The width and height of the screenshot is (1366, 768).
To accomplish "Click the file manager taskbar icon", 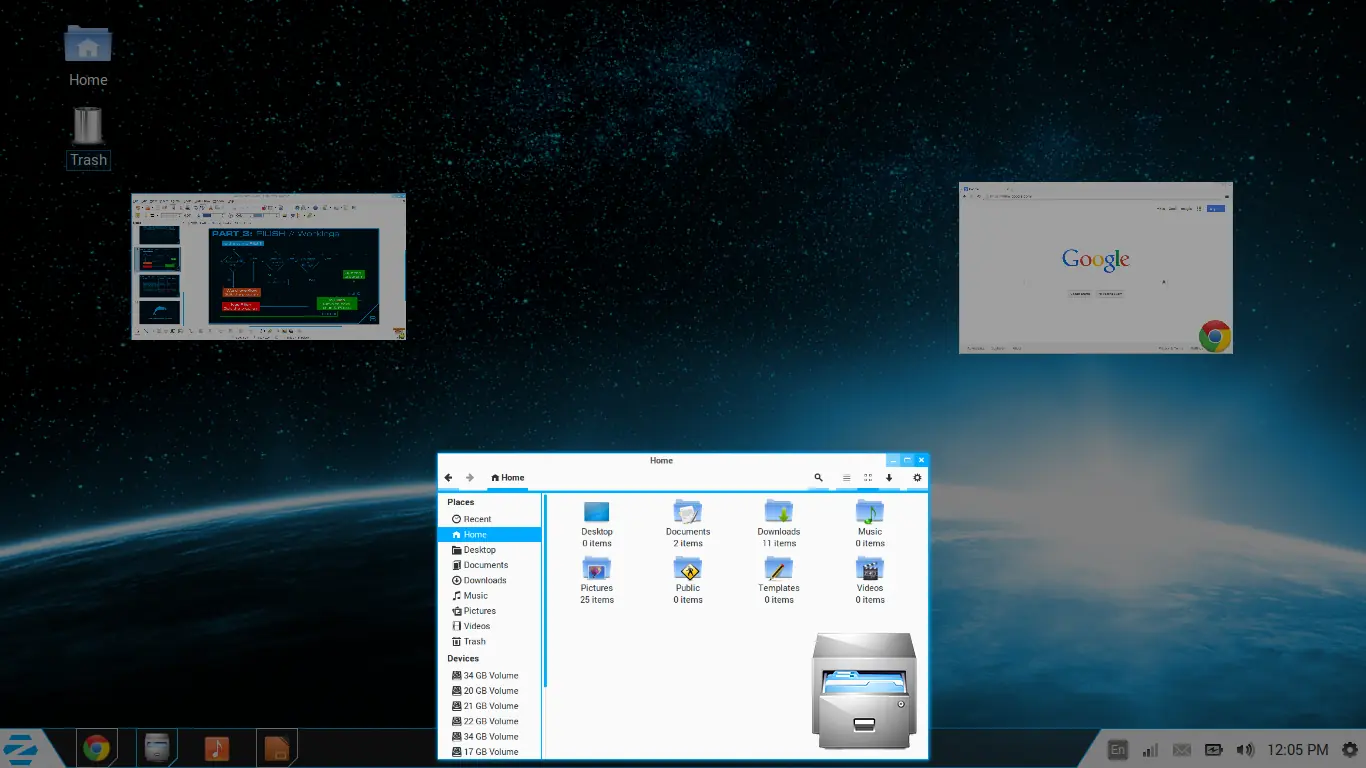I will 156,748.
